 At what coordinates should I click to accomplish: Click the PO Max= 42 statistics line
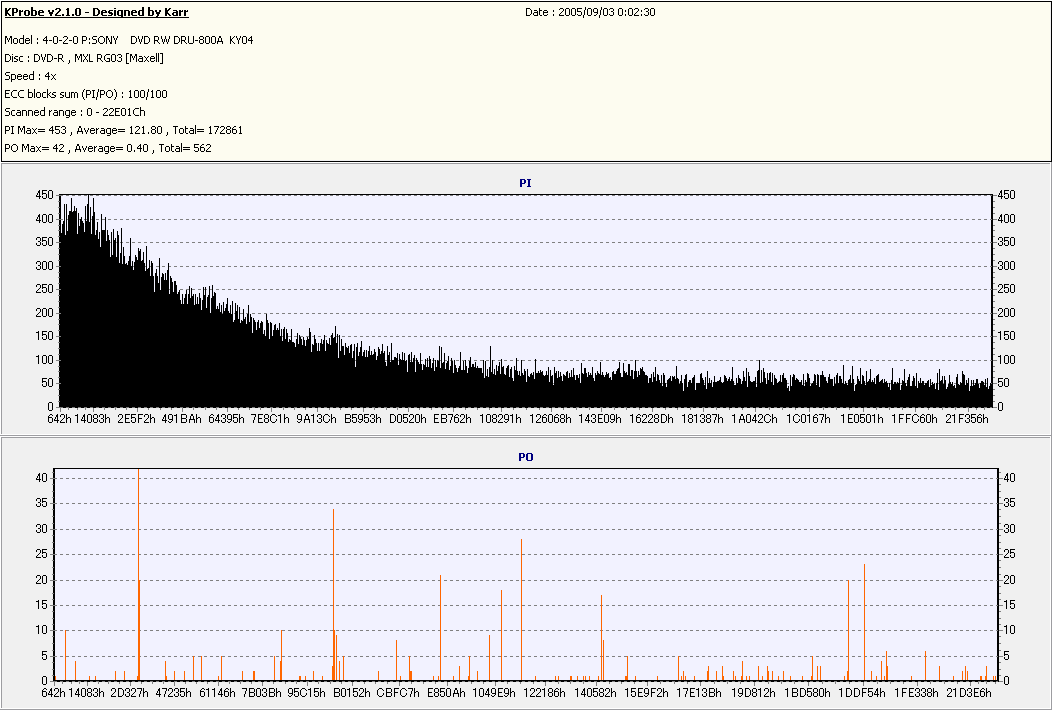tap(108, 148)
